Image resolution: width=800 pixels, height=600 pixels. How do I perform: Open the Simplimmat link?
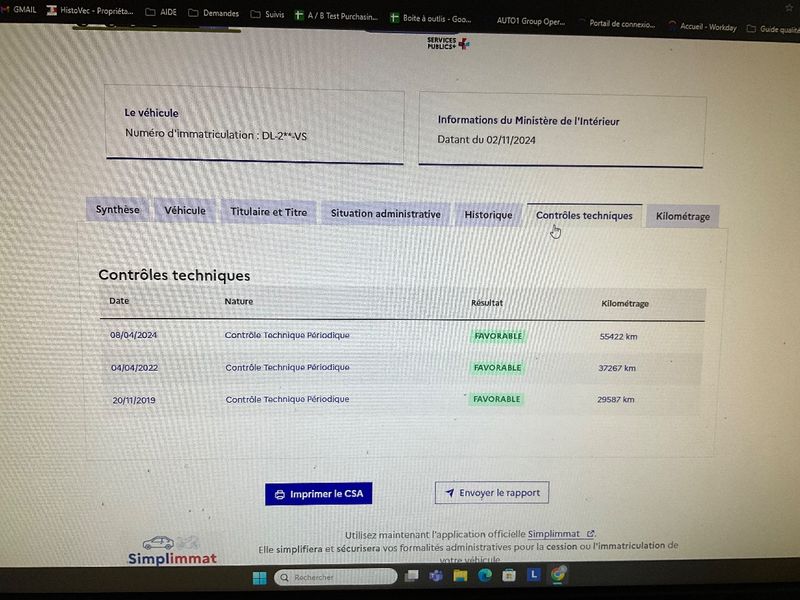(x=554, y=534)
